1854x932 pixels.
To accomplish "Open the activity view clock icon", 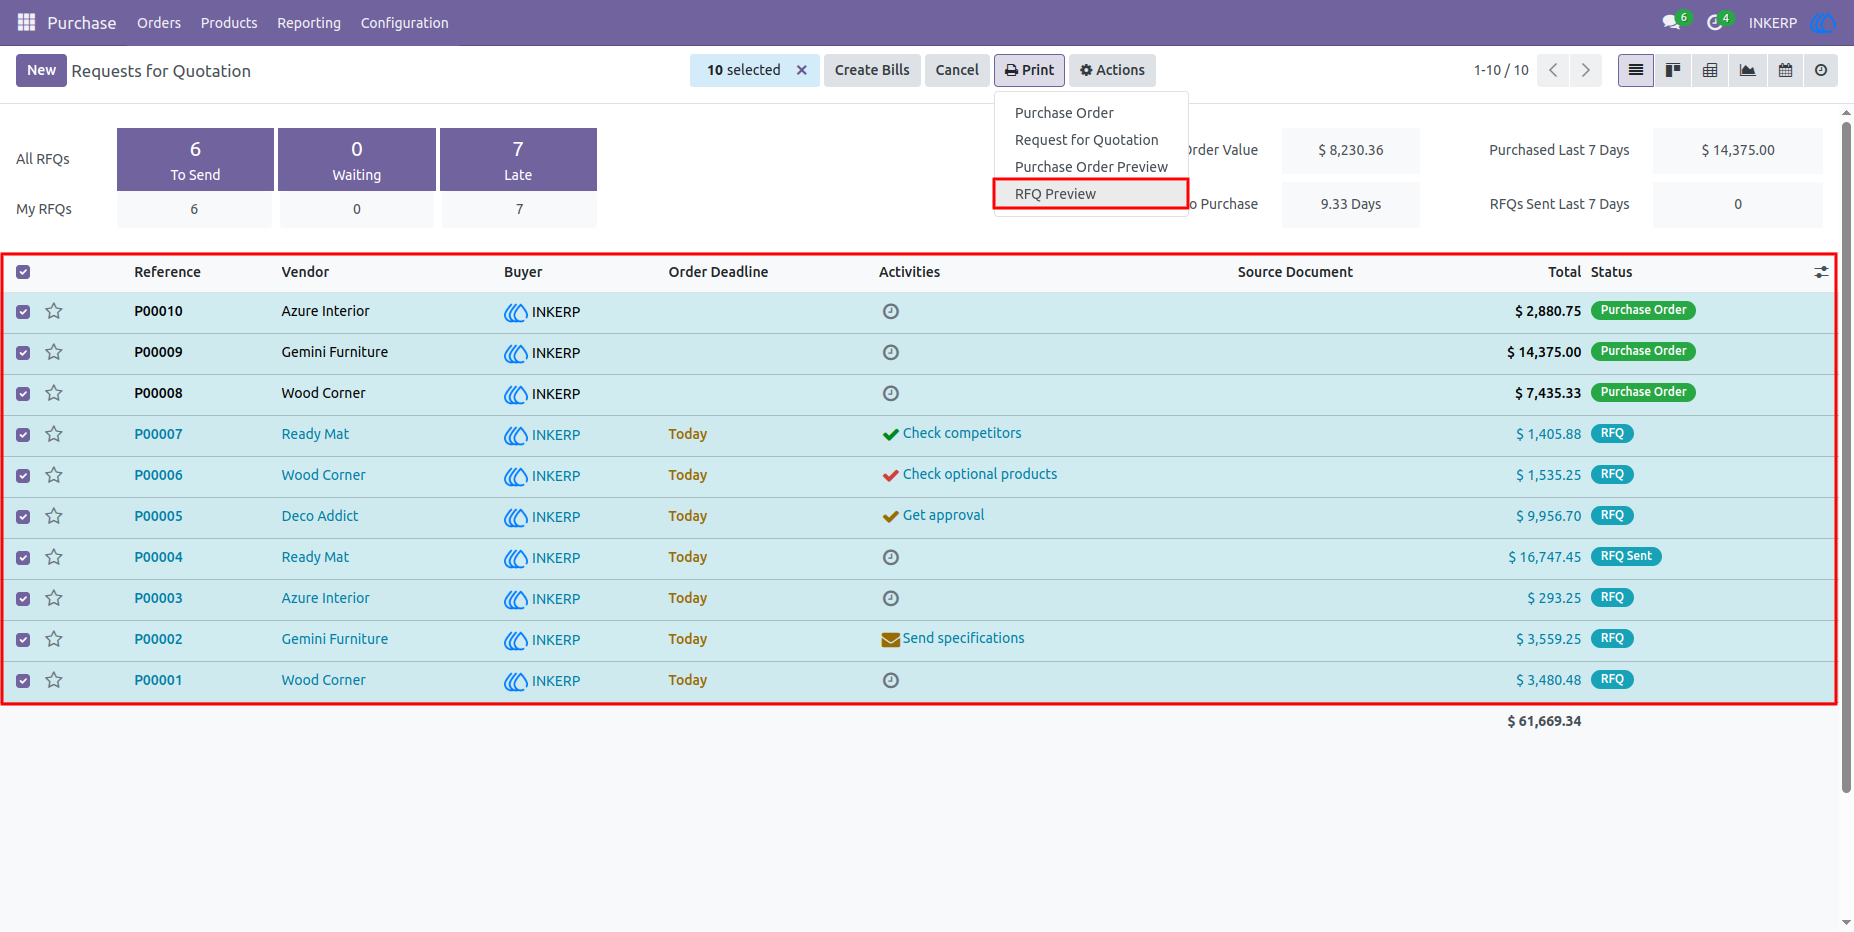I will click(1821, 70).
